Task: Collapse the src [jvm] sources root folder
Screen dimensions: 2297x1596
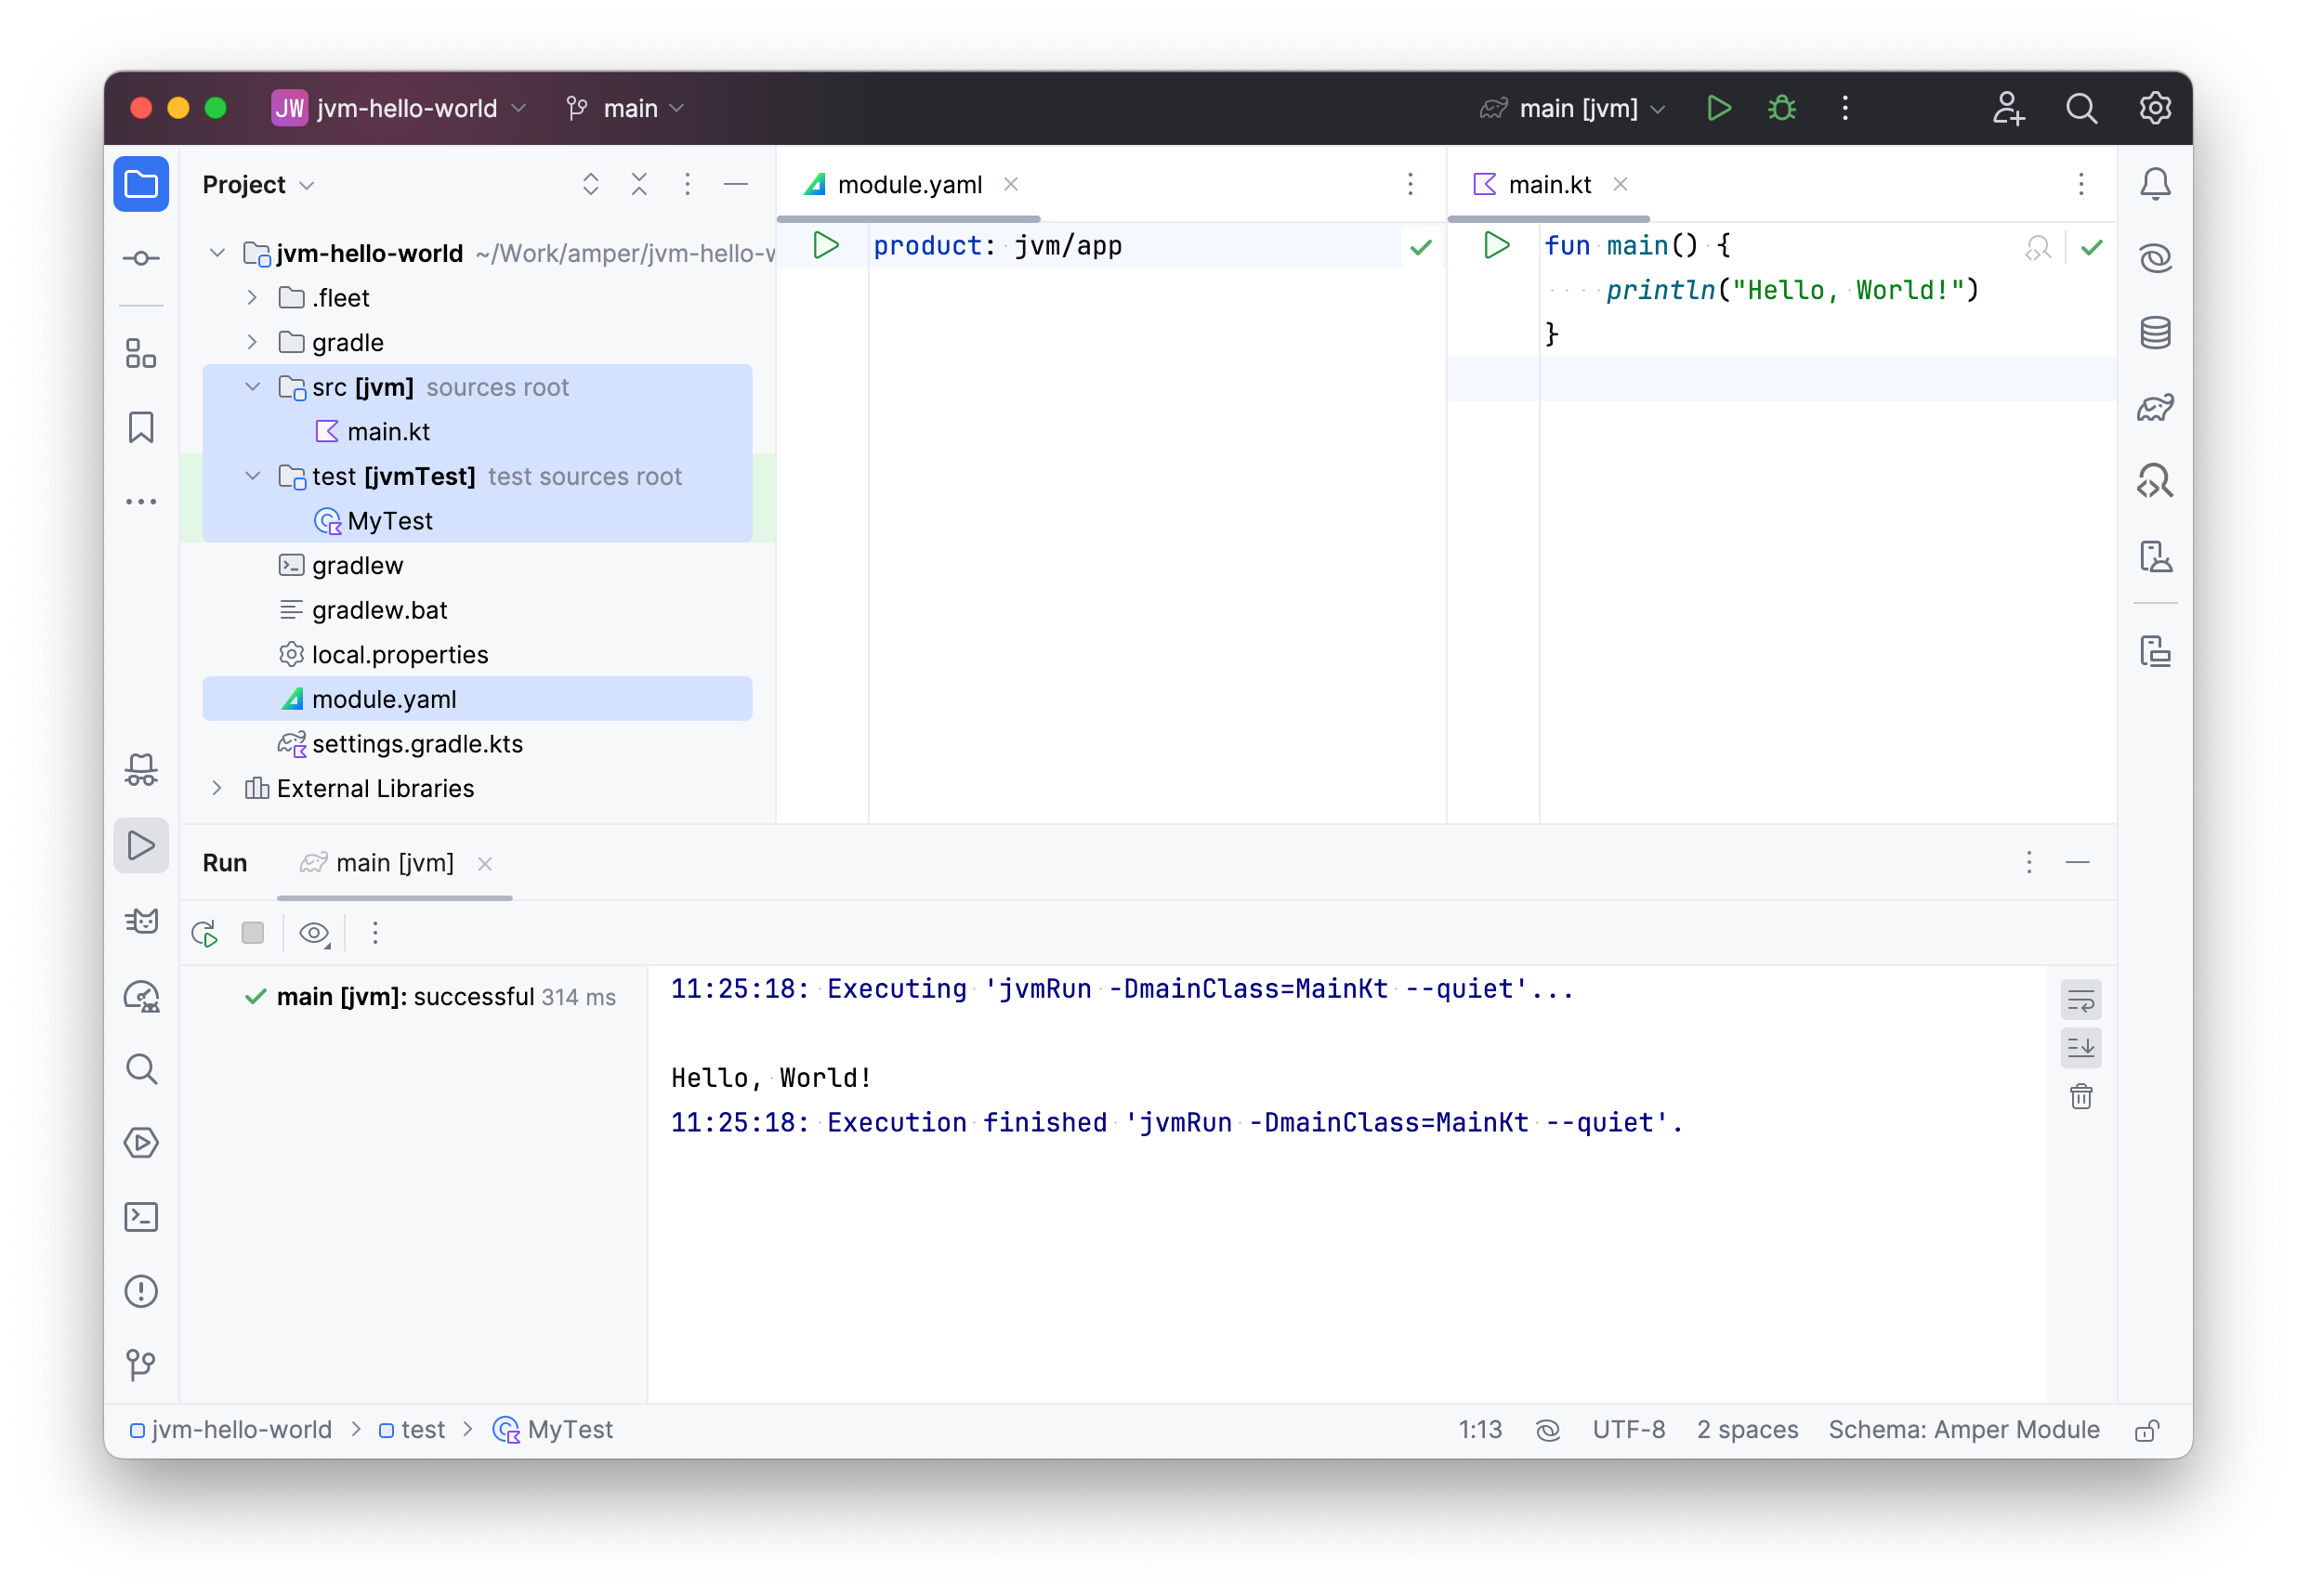Action: (x=252, y=387)
